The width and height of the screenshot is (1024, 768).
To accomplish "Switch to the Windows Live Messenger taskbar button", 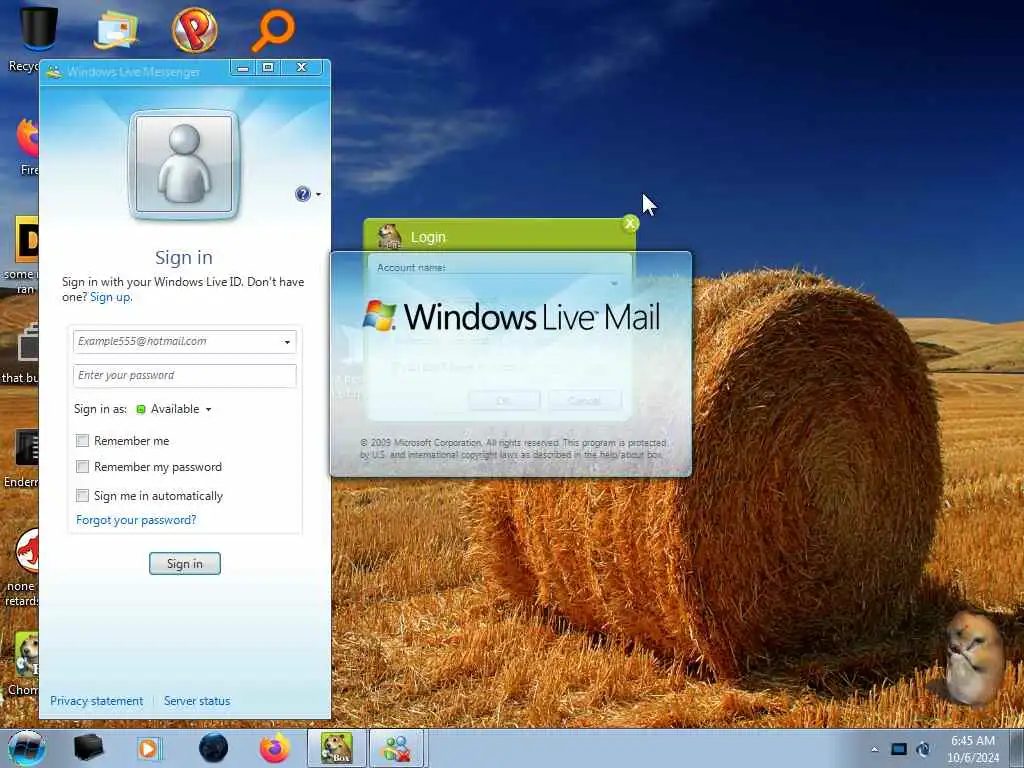I will tap(398, 748).
